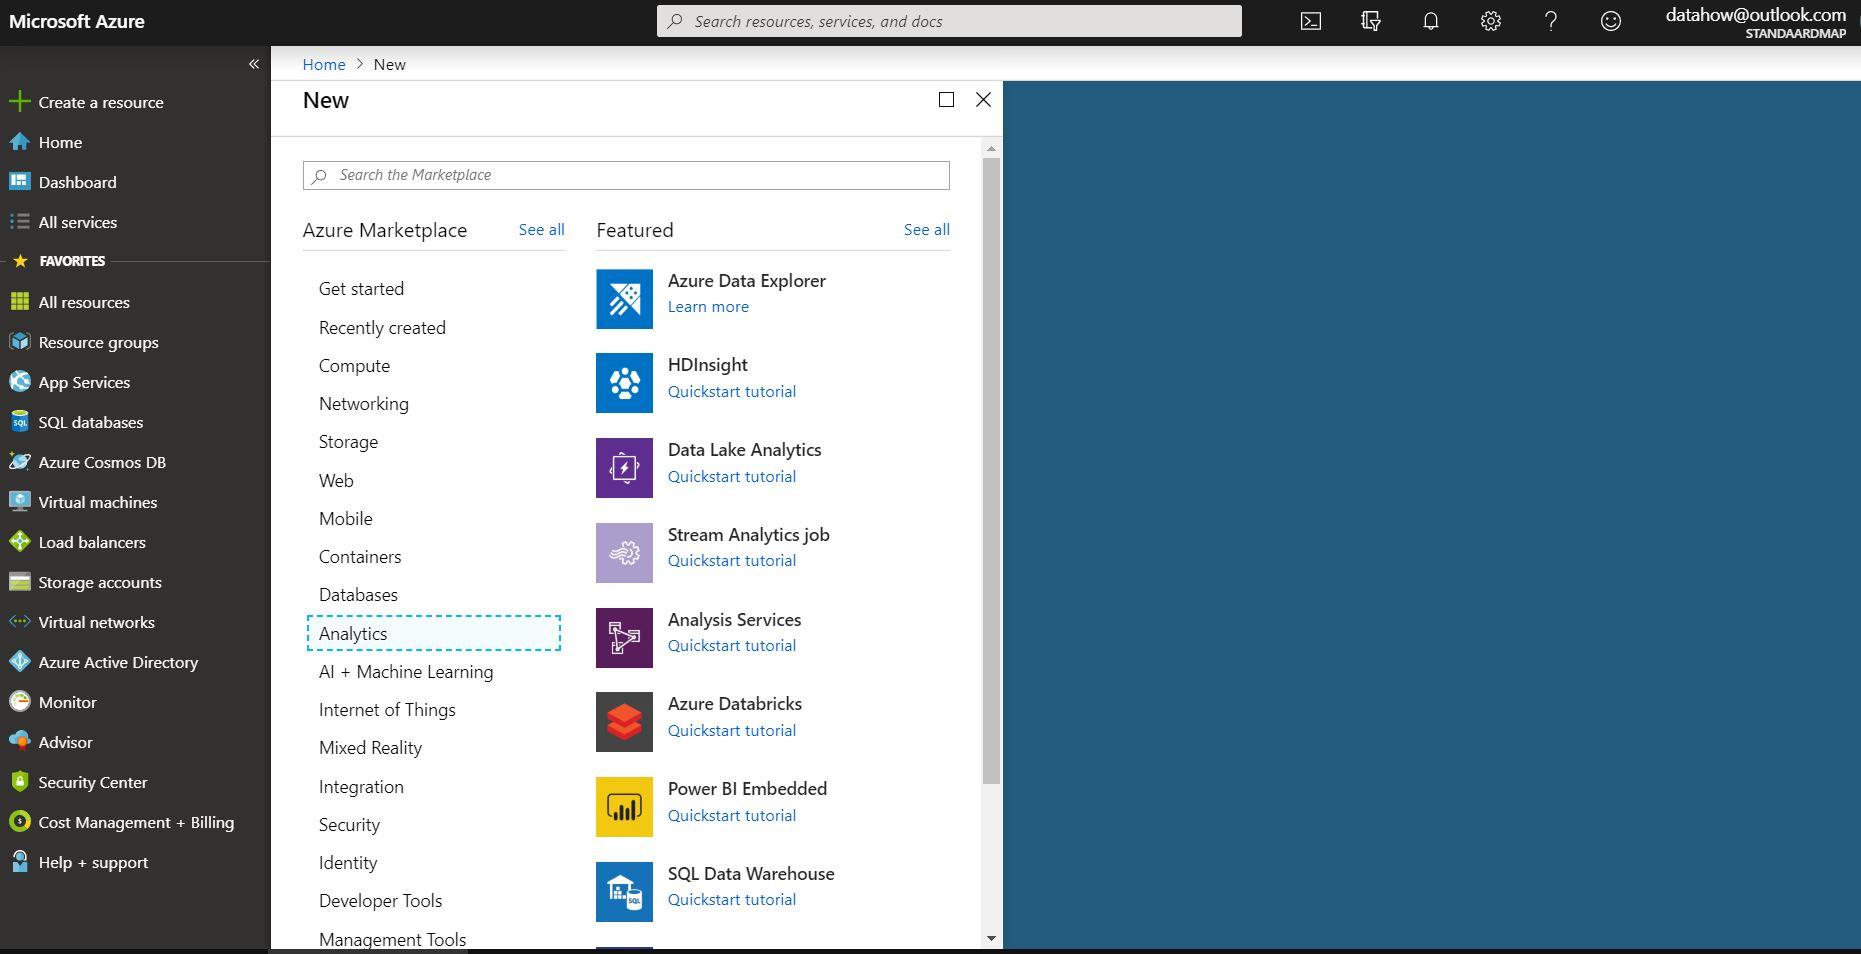Viewport: 1861px width, 954px height.
Task: Click the App Services globe icon
Action: point(19,382)
